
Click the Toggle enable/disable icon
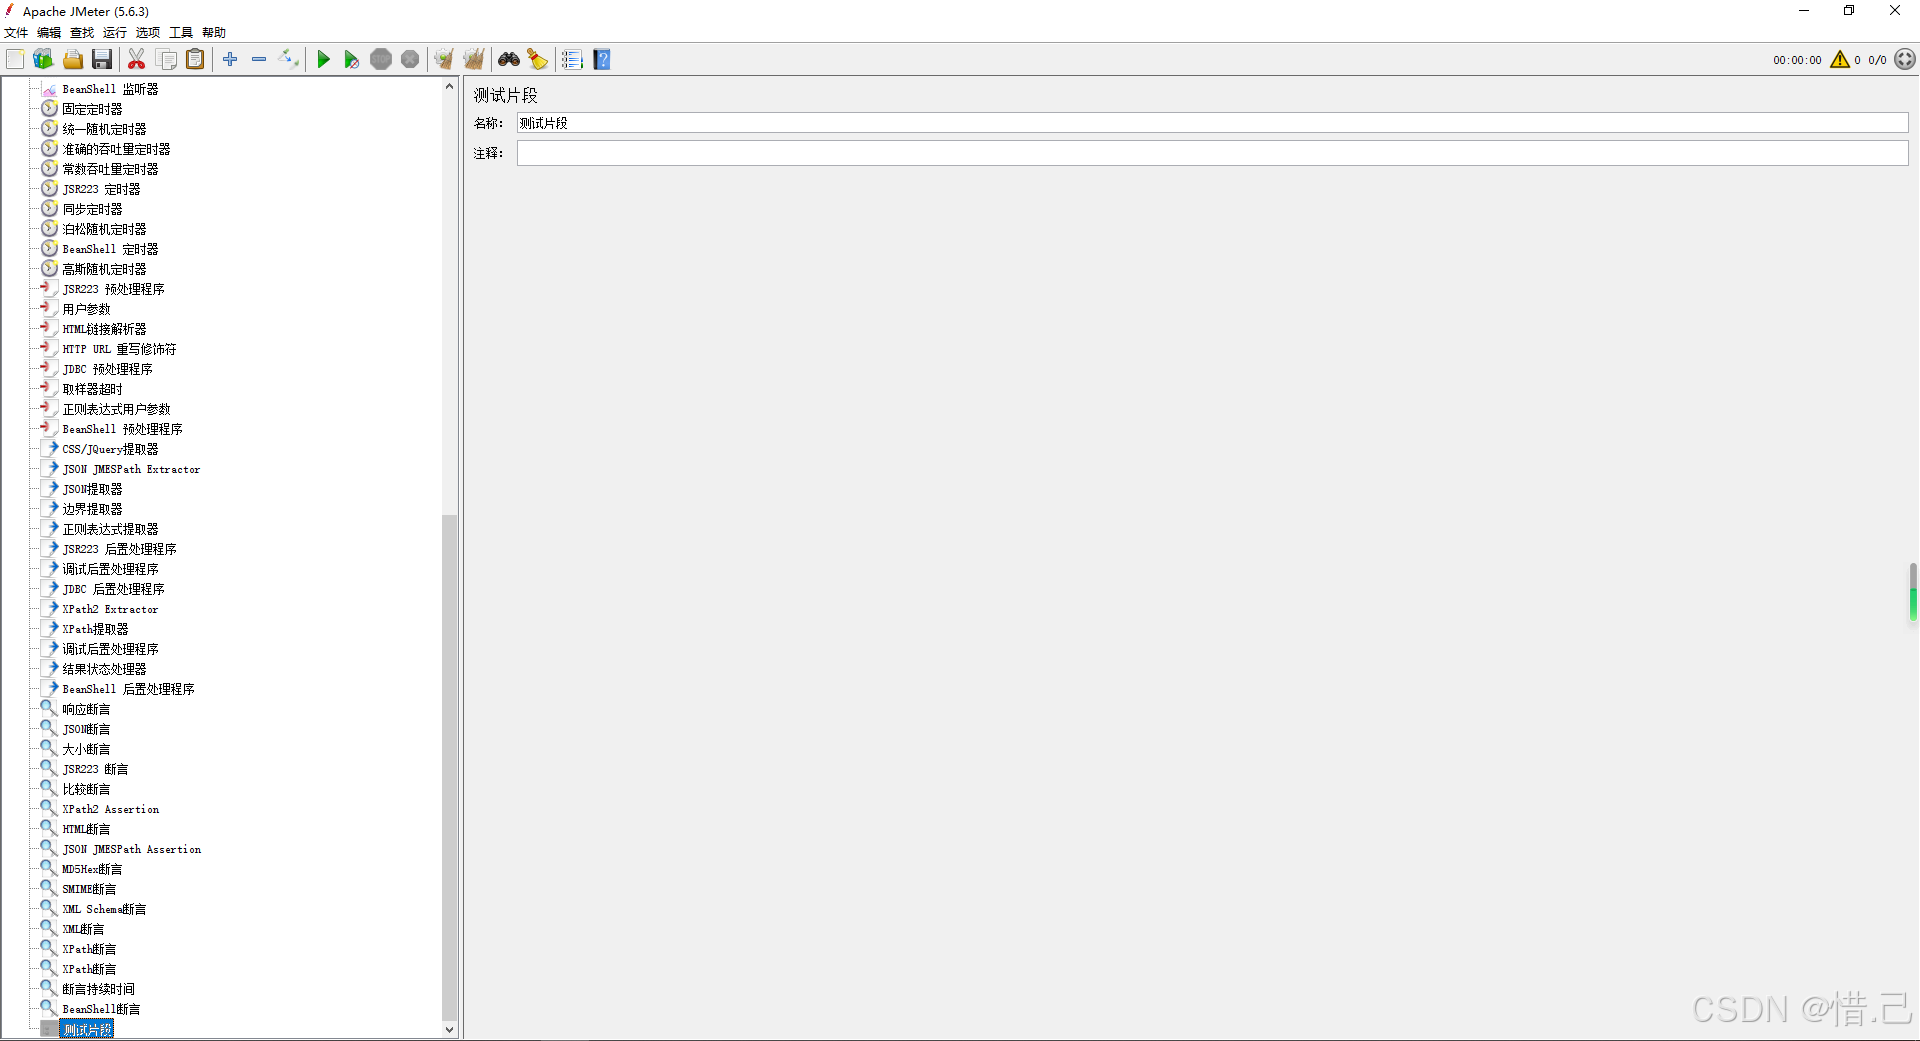coord(289,60)
